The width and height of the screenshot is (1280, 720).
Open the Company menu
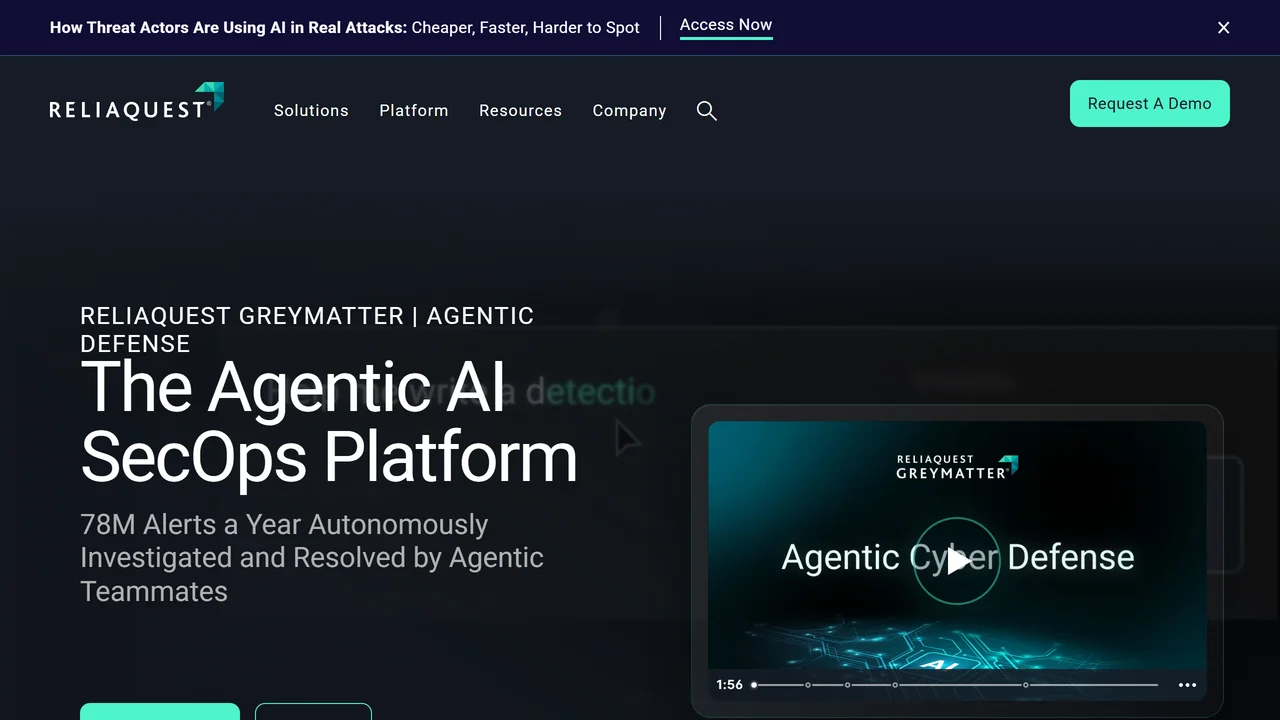pos(629,111)
